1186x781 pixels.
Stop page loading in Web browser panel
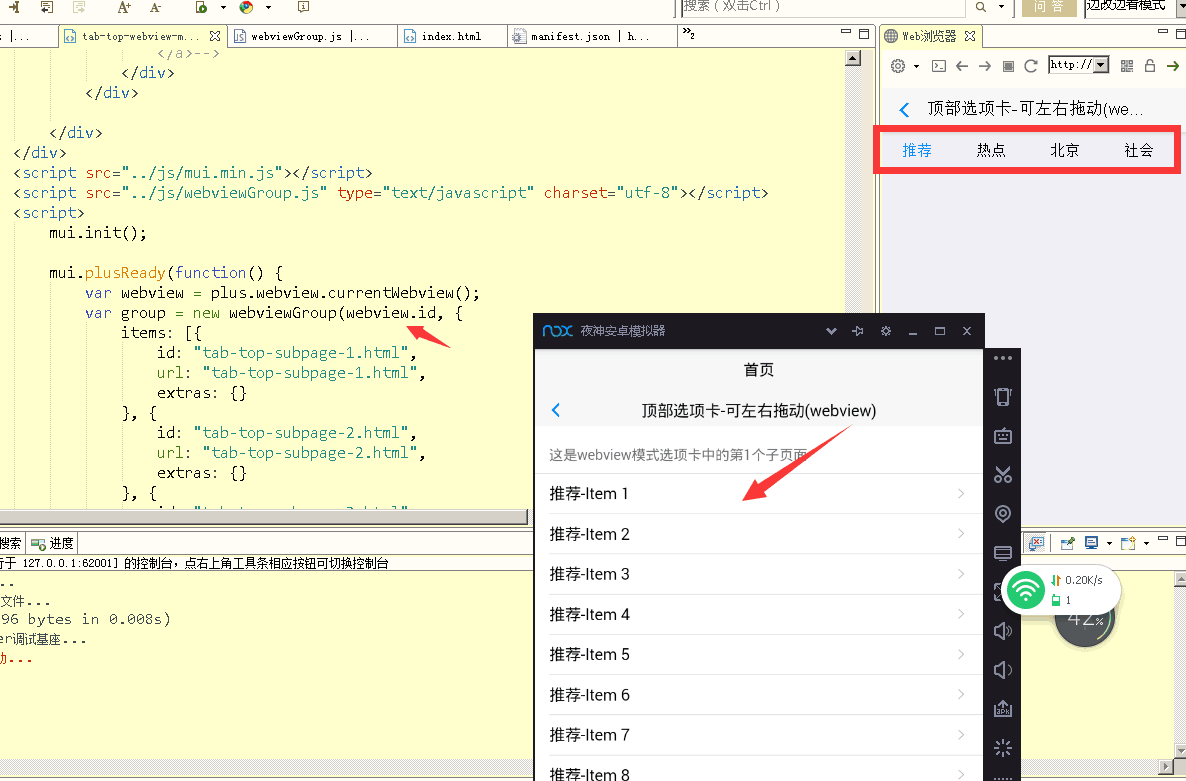tap(1008, 67)
